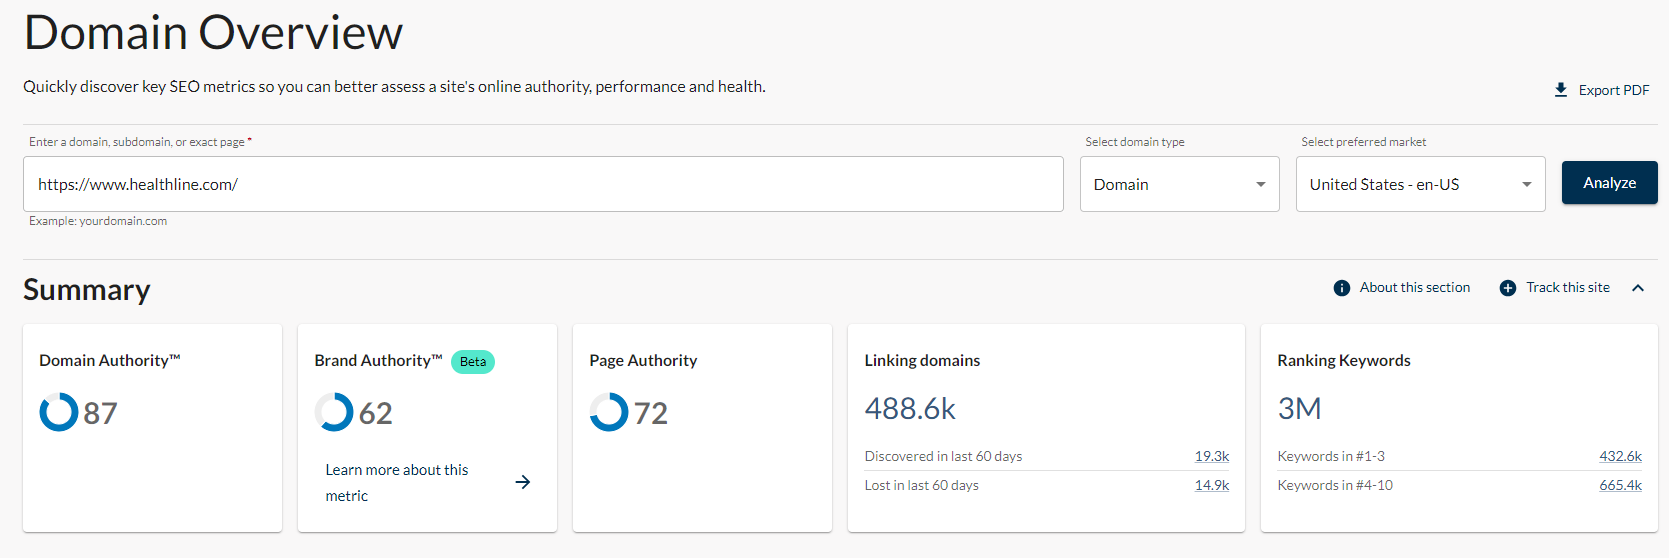The width and height of the screenshot is (1669, 558).
Task: Click the 19.3k discovered domains value
Action: coord(1212,456)
